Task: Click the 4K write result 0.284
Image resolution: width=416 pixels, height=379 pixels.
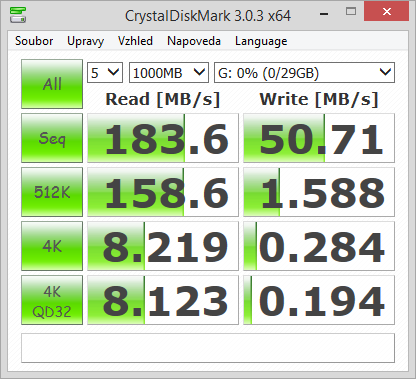Action: (x=319, y=246)
